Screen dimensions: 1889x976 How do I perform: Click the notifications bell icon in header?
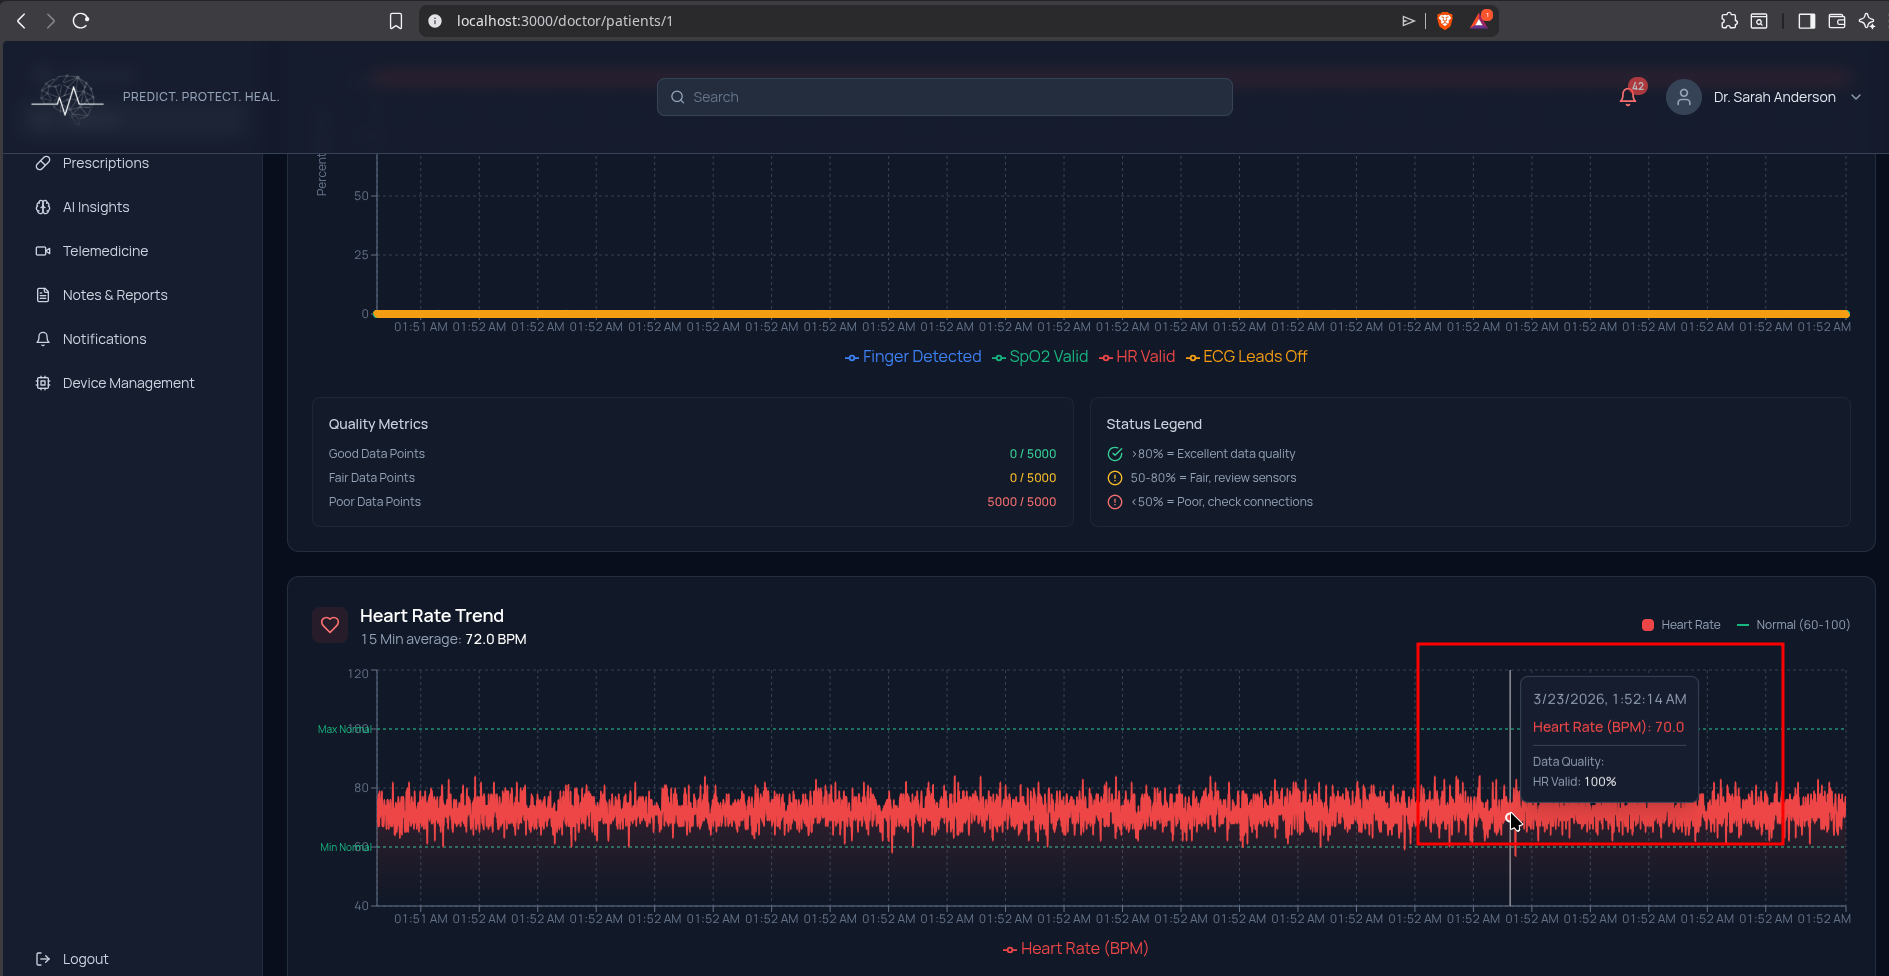coord(1627,97)
